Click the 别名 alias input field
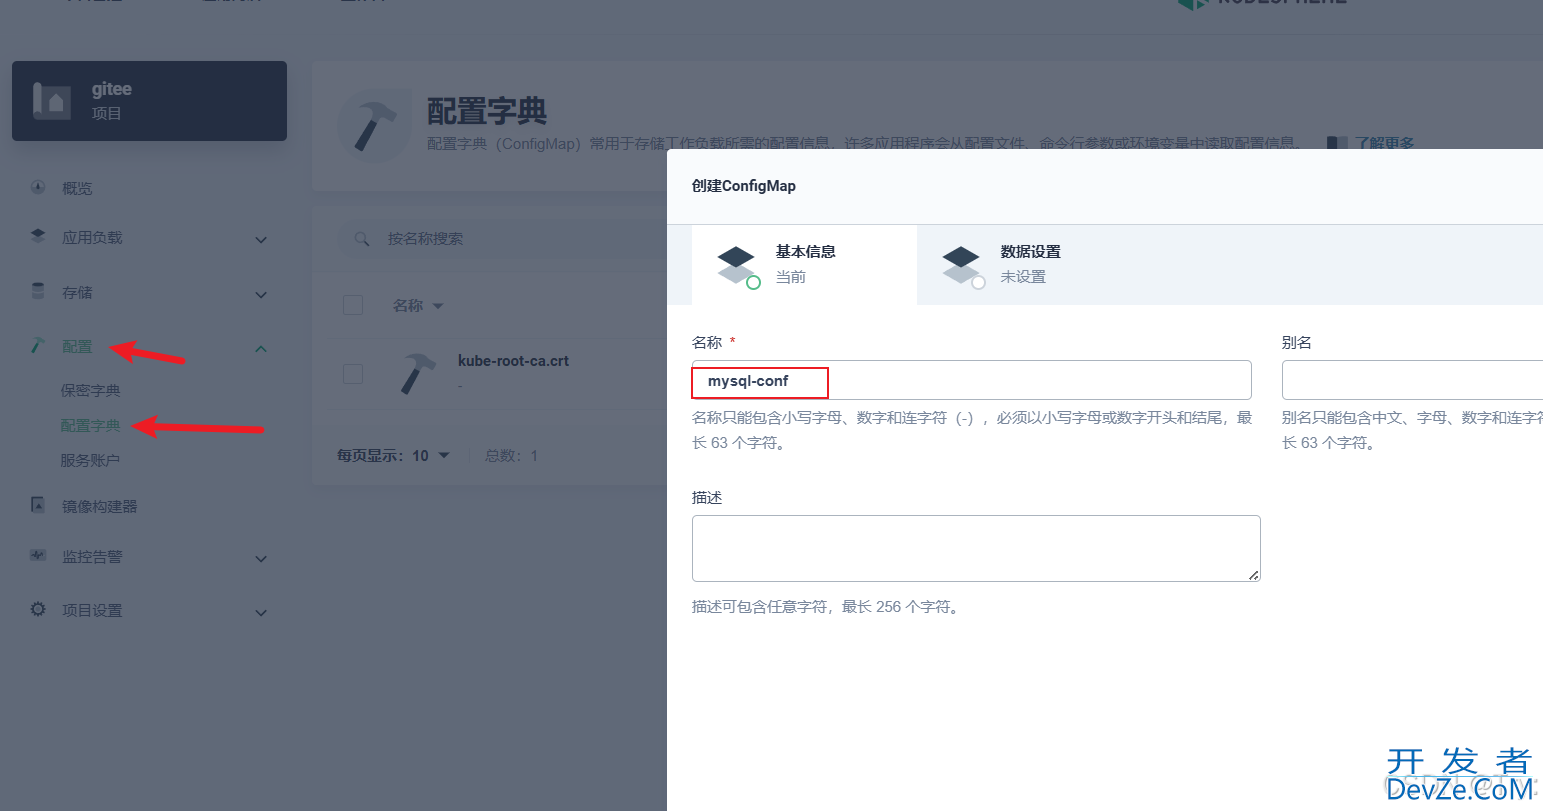 (x=1412, y=380)
